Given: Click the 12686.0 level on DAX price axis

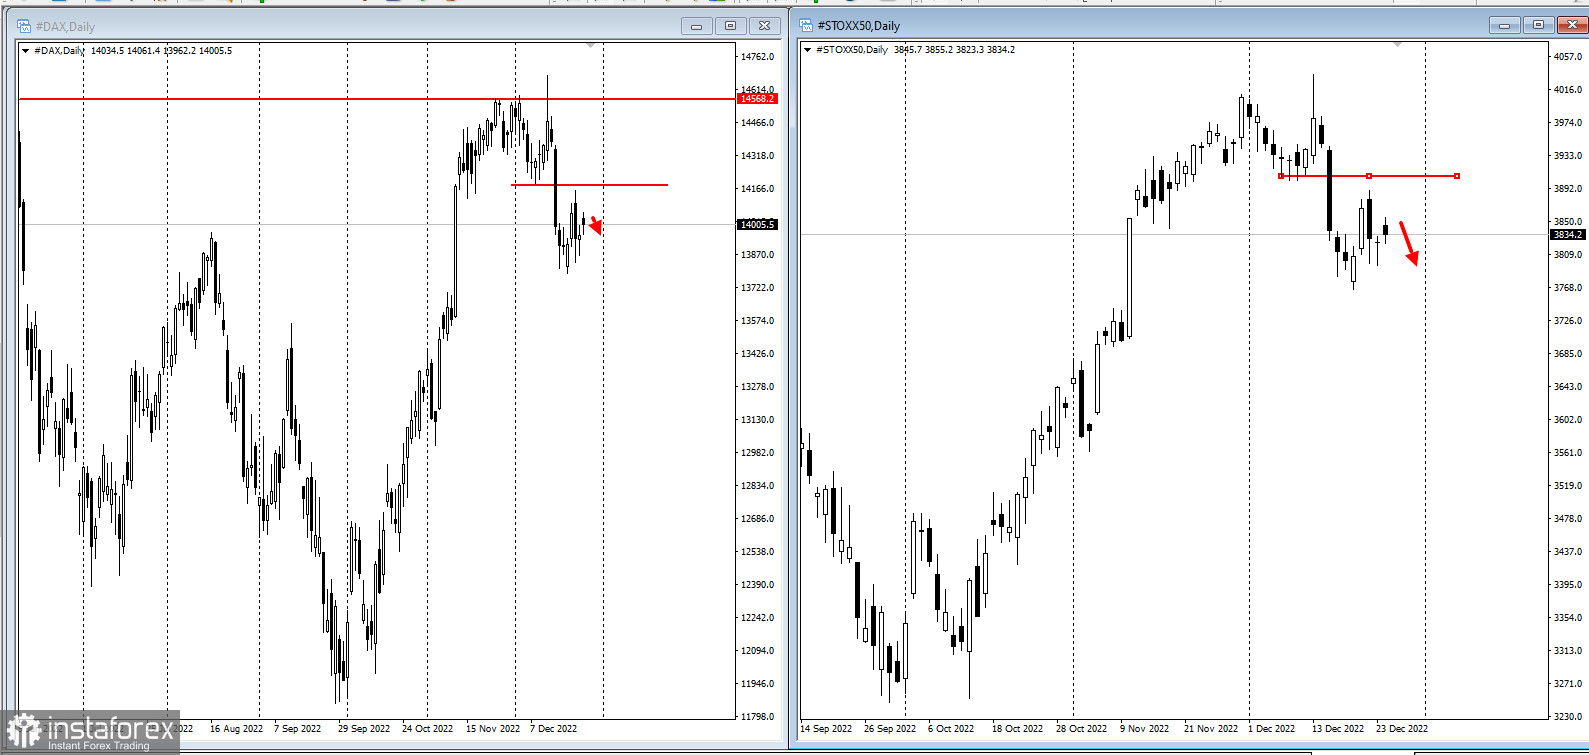Looking at the screenshot, I should click(x=757, y=519).
